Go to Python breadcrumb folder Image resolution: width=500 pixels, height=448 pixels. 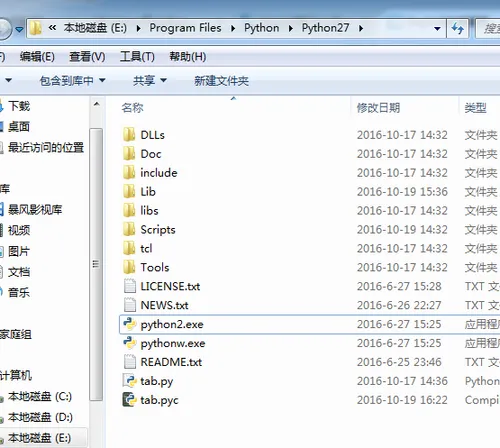click(262, 28)
